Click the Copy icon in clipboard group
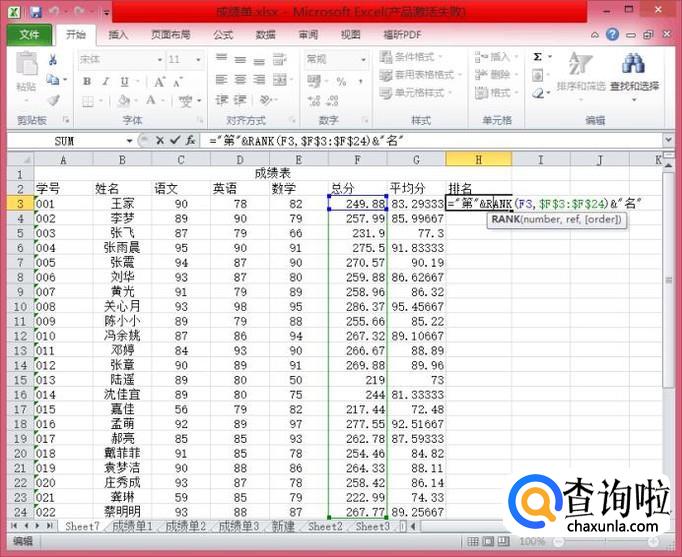Viewport: 682px width, 557px height. [x=53, y=80]
